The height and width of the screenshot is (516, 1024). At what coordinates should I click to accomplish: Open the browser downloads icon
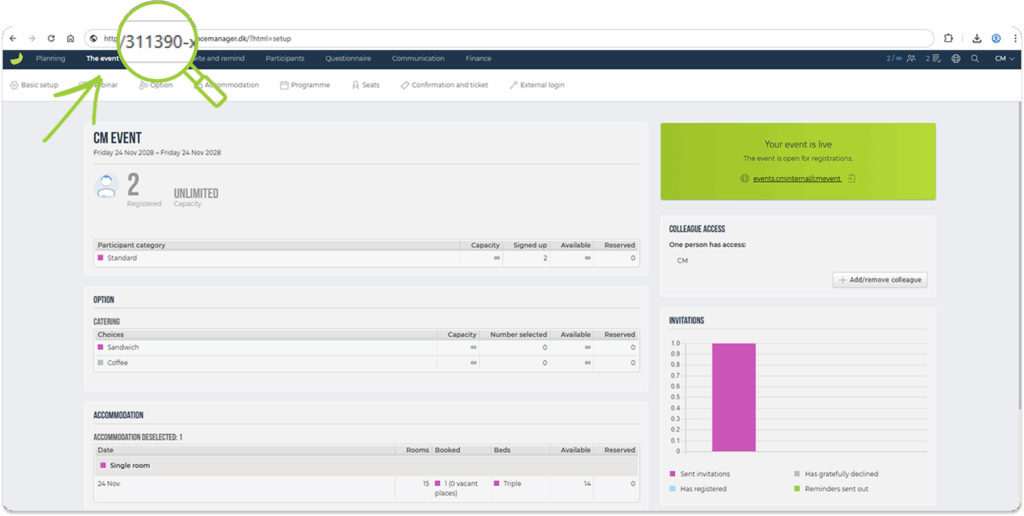click(x=976, y=38)
